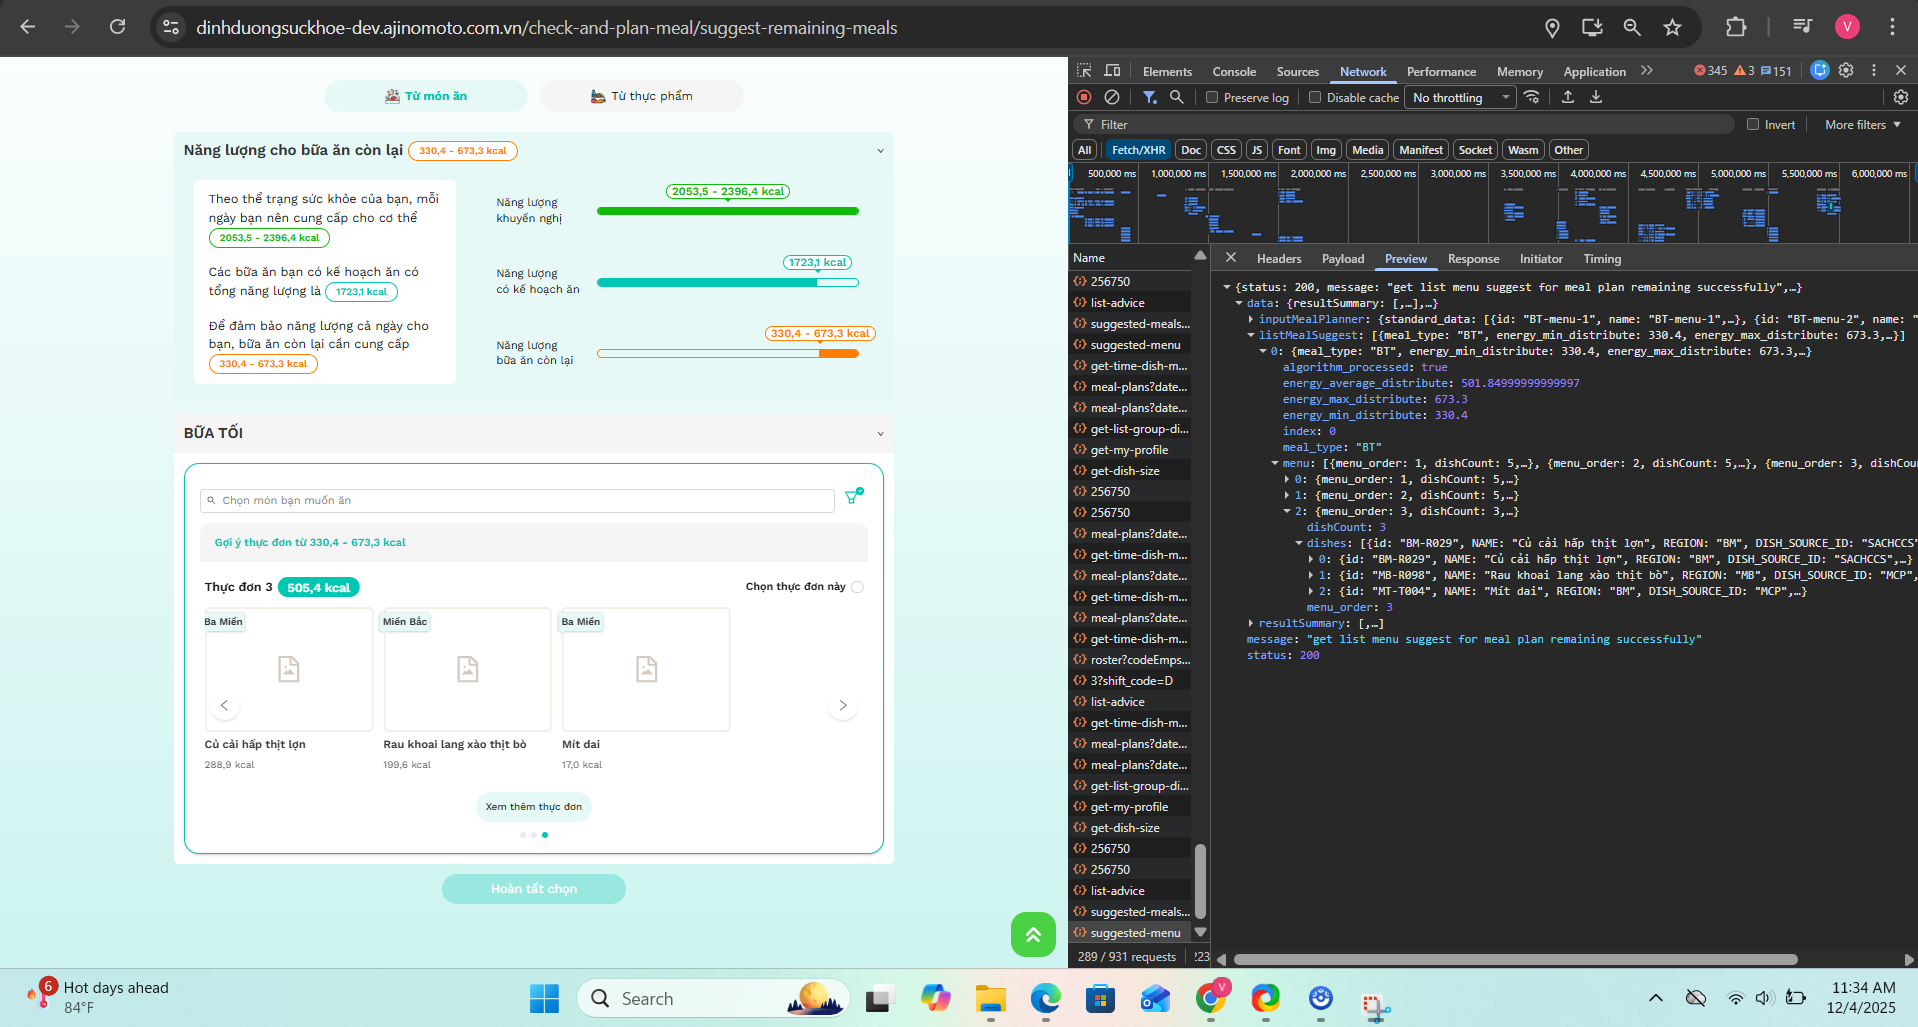The height and width of the screenshot is (1027, 1918).
Task: Click 'Xem thêm thực đơn' button
Action: coord(534,807)
